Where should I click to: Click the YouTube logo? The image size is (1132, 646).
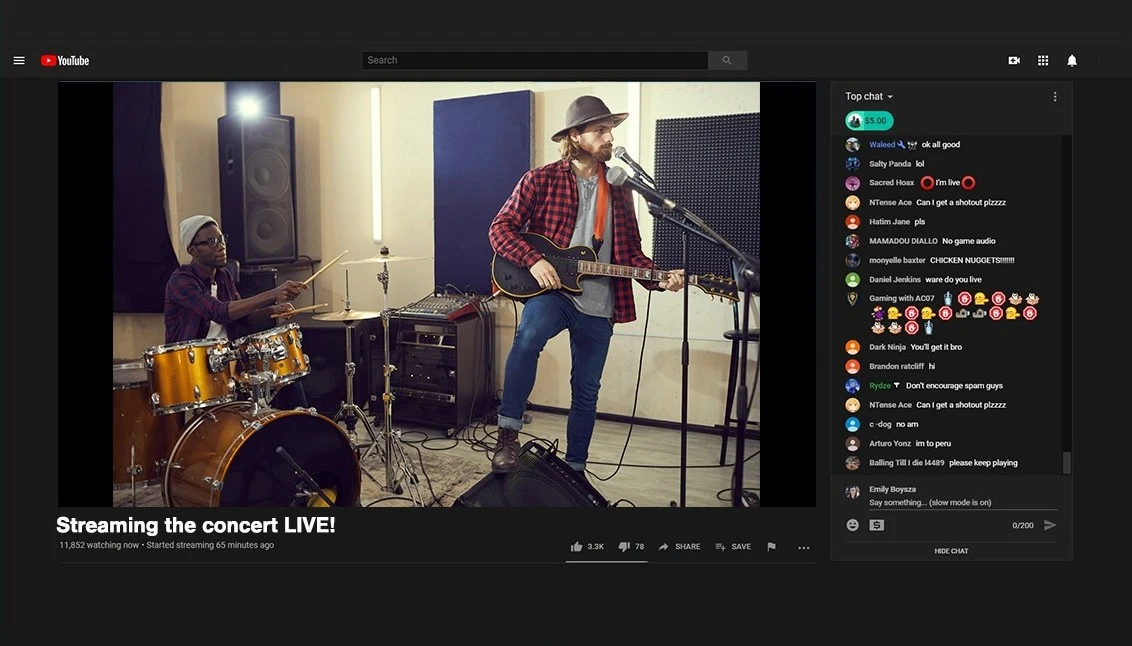(65, 61)
